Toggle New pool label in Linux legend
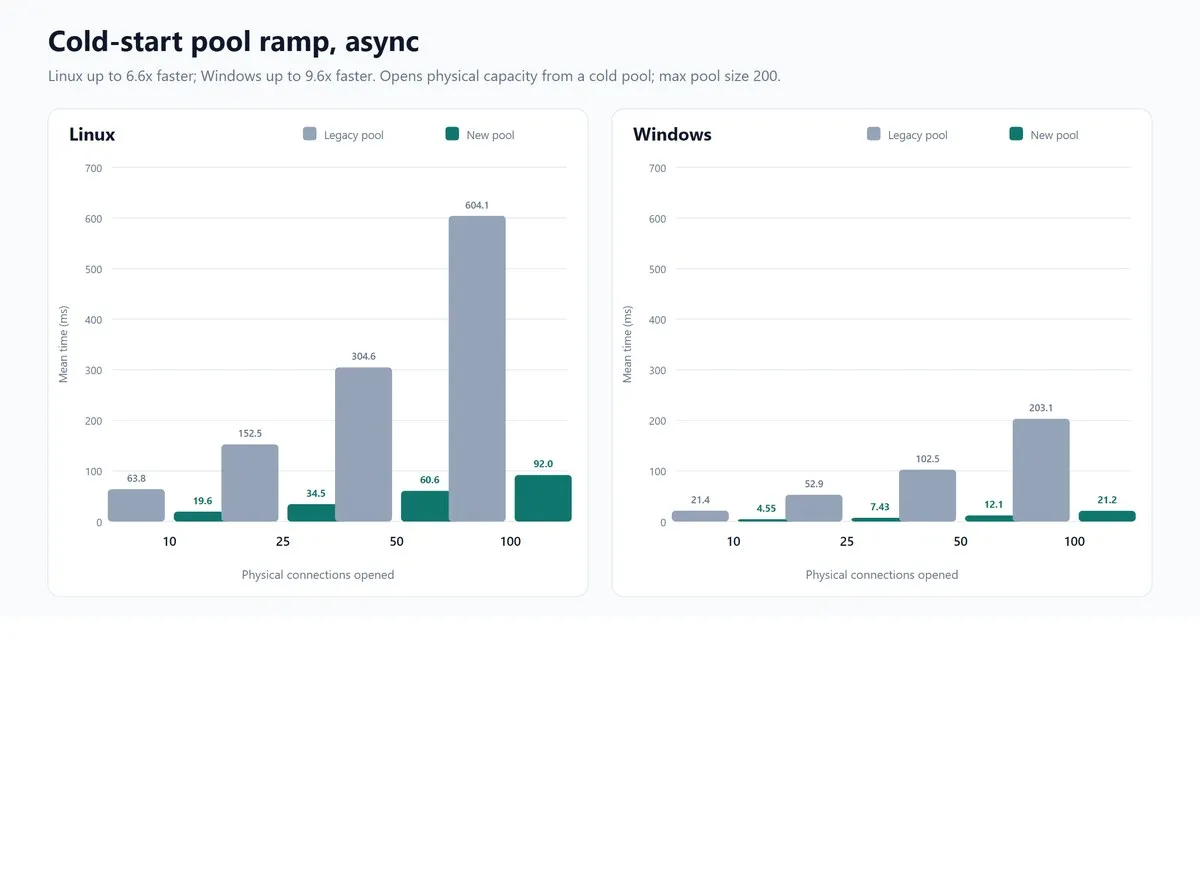1200x896 pixels. (490, 135)
